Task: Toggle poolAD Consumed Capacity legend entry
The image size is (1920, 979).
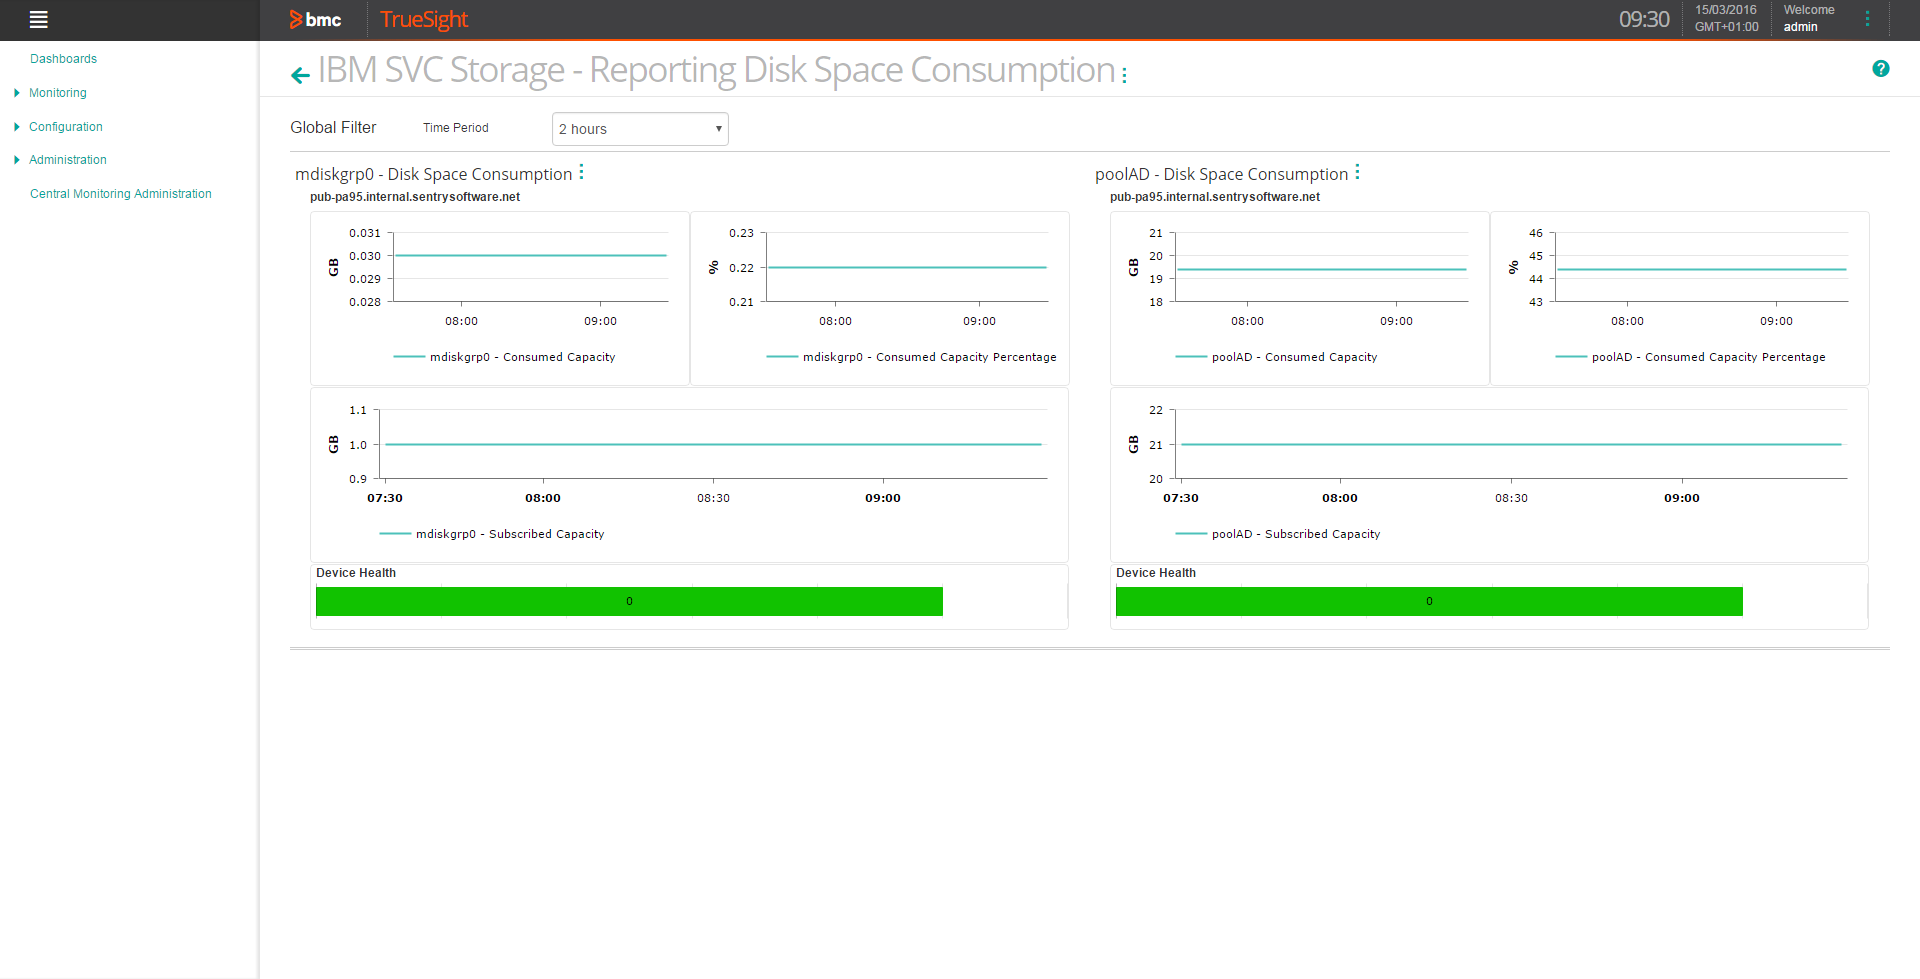Action: (x=1276, y=357)
